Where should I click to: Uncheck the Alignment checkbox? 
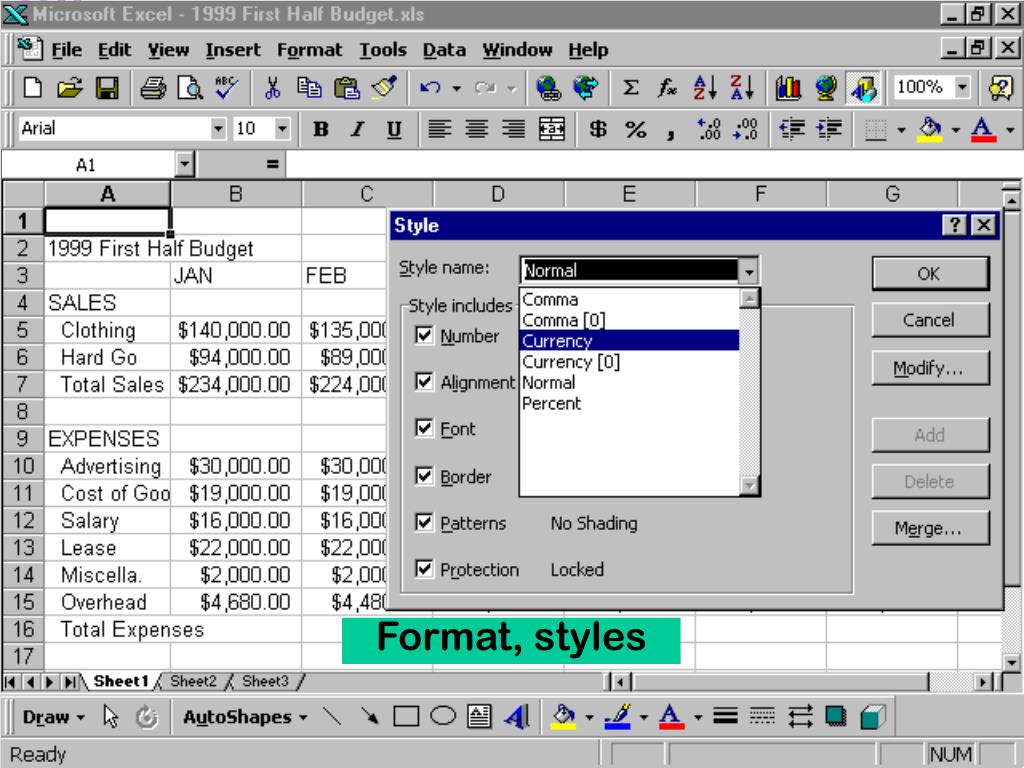pyautogui.click(x=424, y=381)
